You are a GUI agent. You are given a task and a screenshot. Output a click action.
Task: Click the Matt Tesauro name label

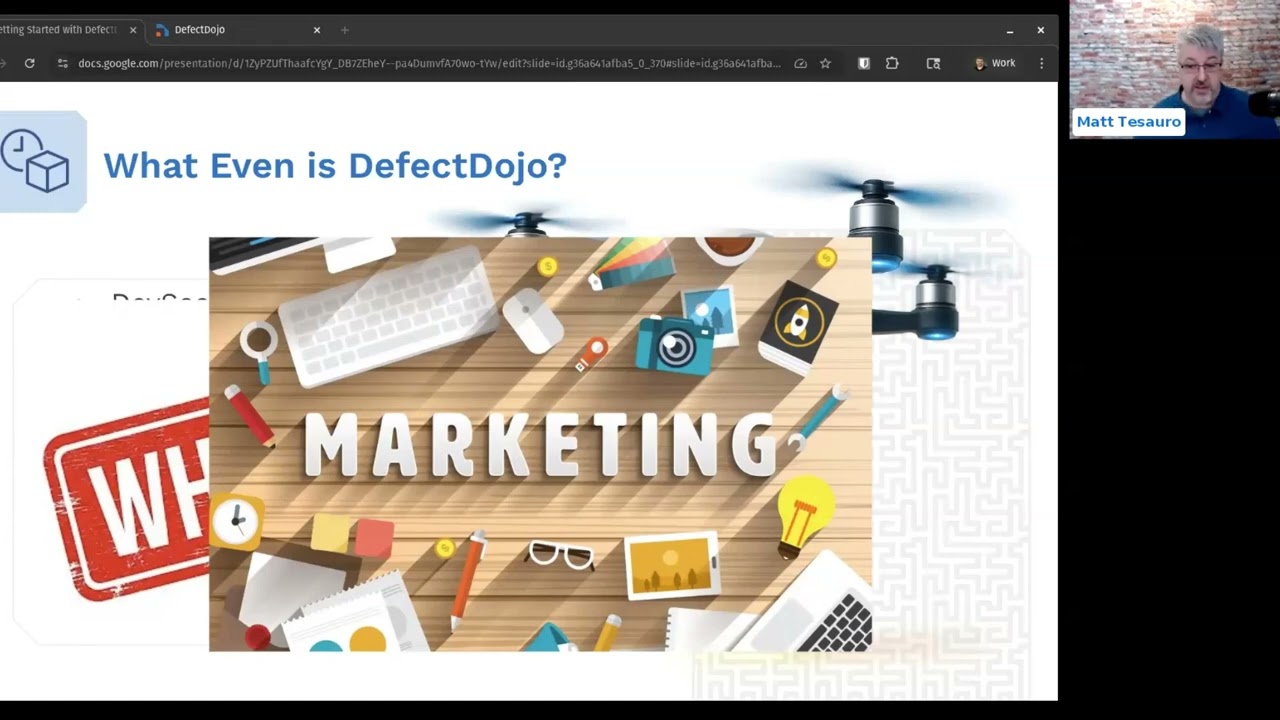[1129, 121]
